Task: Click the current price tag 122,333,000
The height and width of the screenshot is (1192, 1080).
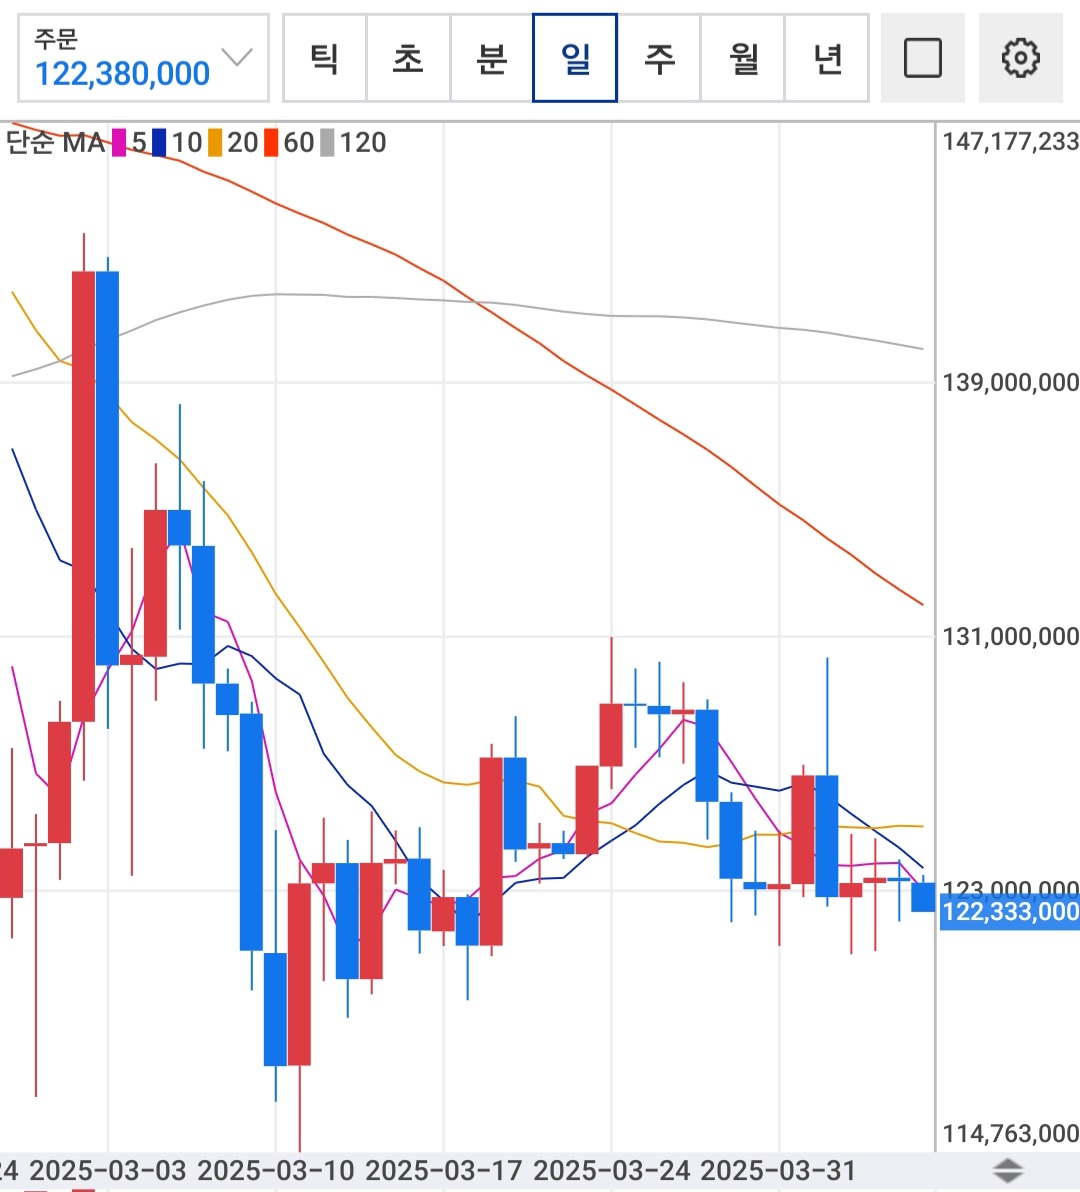Action: pyautogui.click(x=1009, y=911)
